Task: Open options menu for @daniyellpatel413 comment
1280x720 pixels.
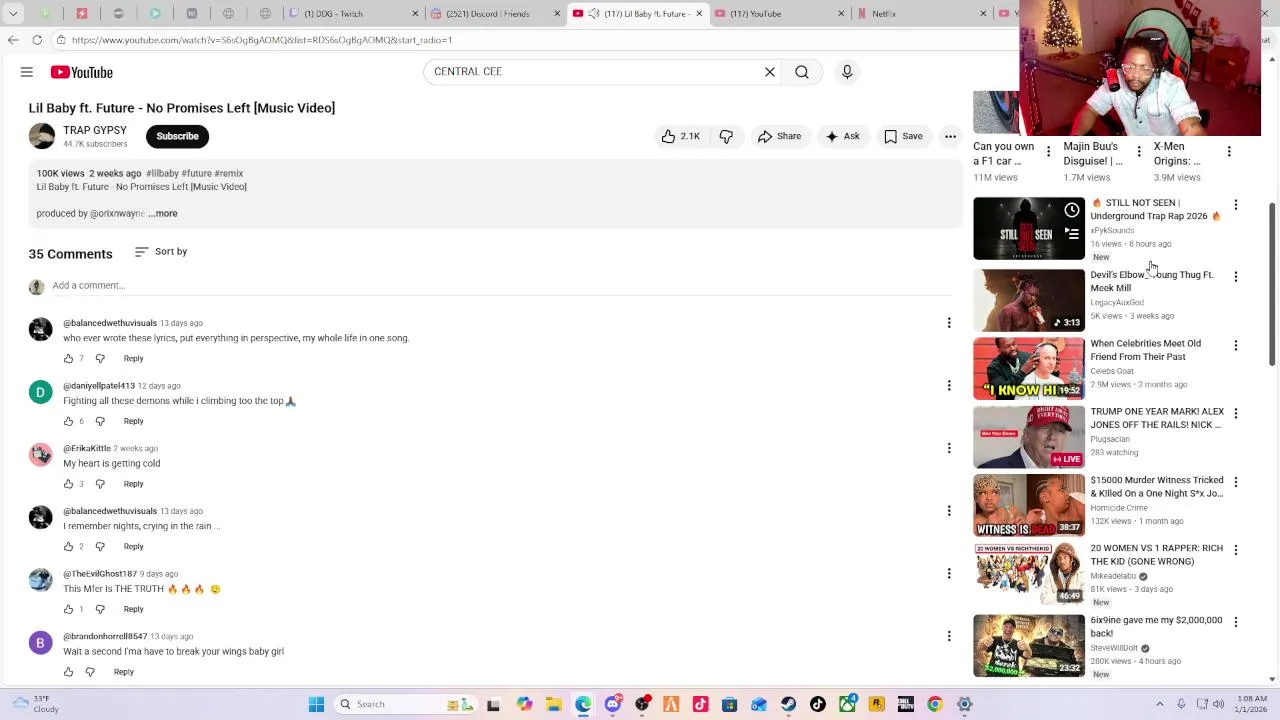Action: point(949,385)
